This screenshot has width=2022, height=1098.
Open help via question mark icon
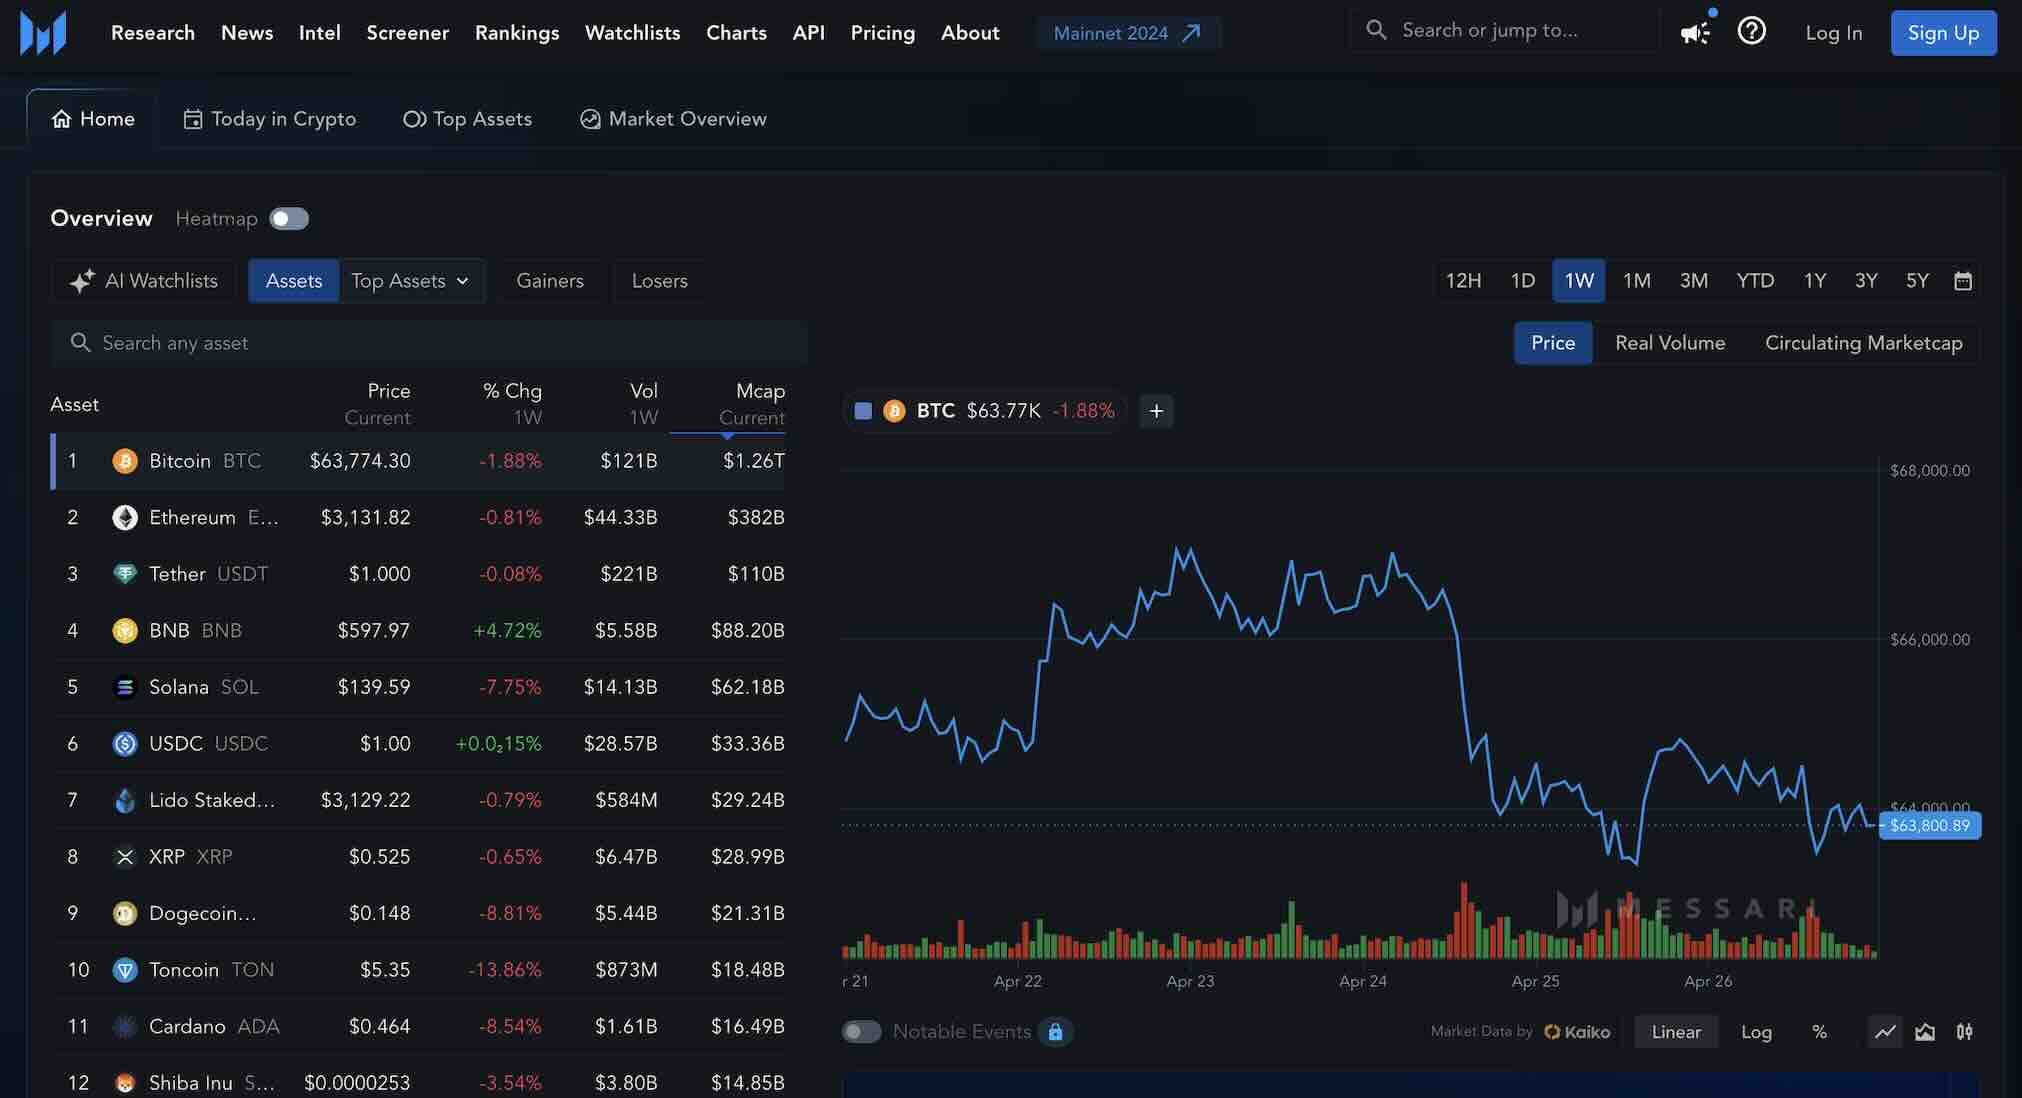pos(1751,31)
